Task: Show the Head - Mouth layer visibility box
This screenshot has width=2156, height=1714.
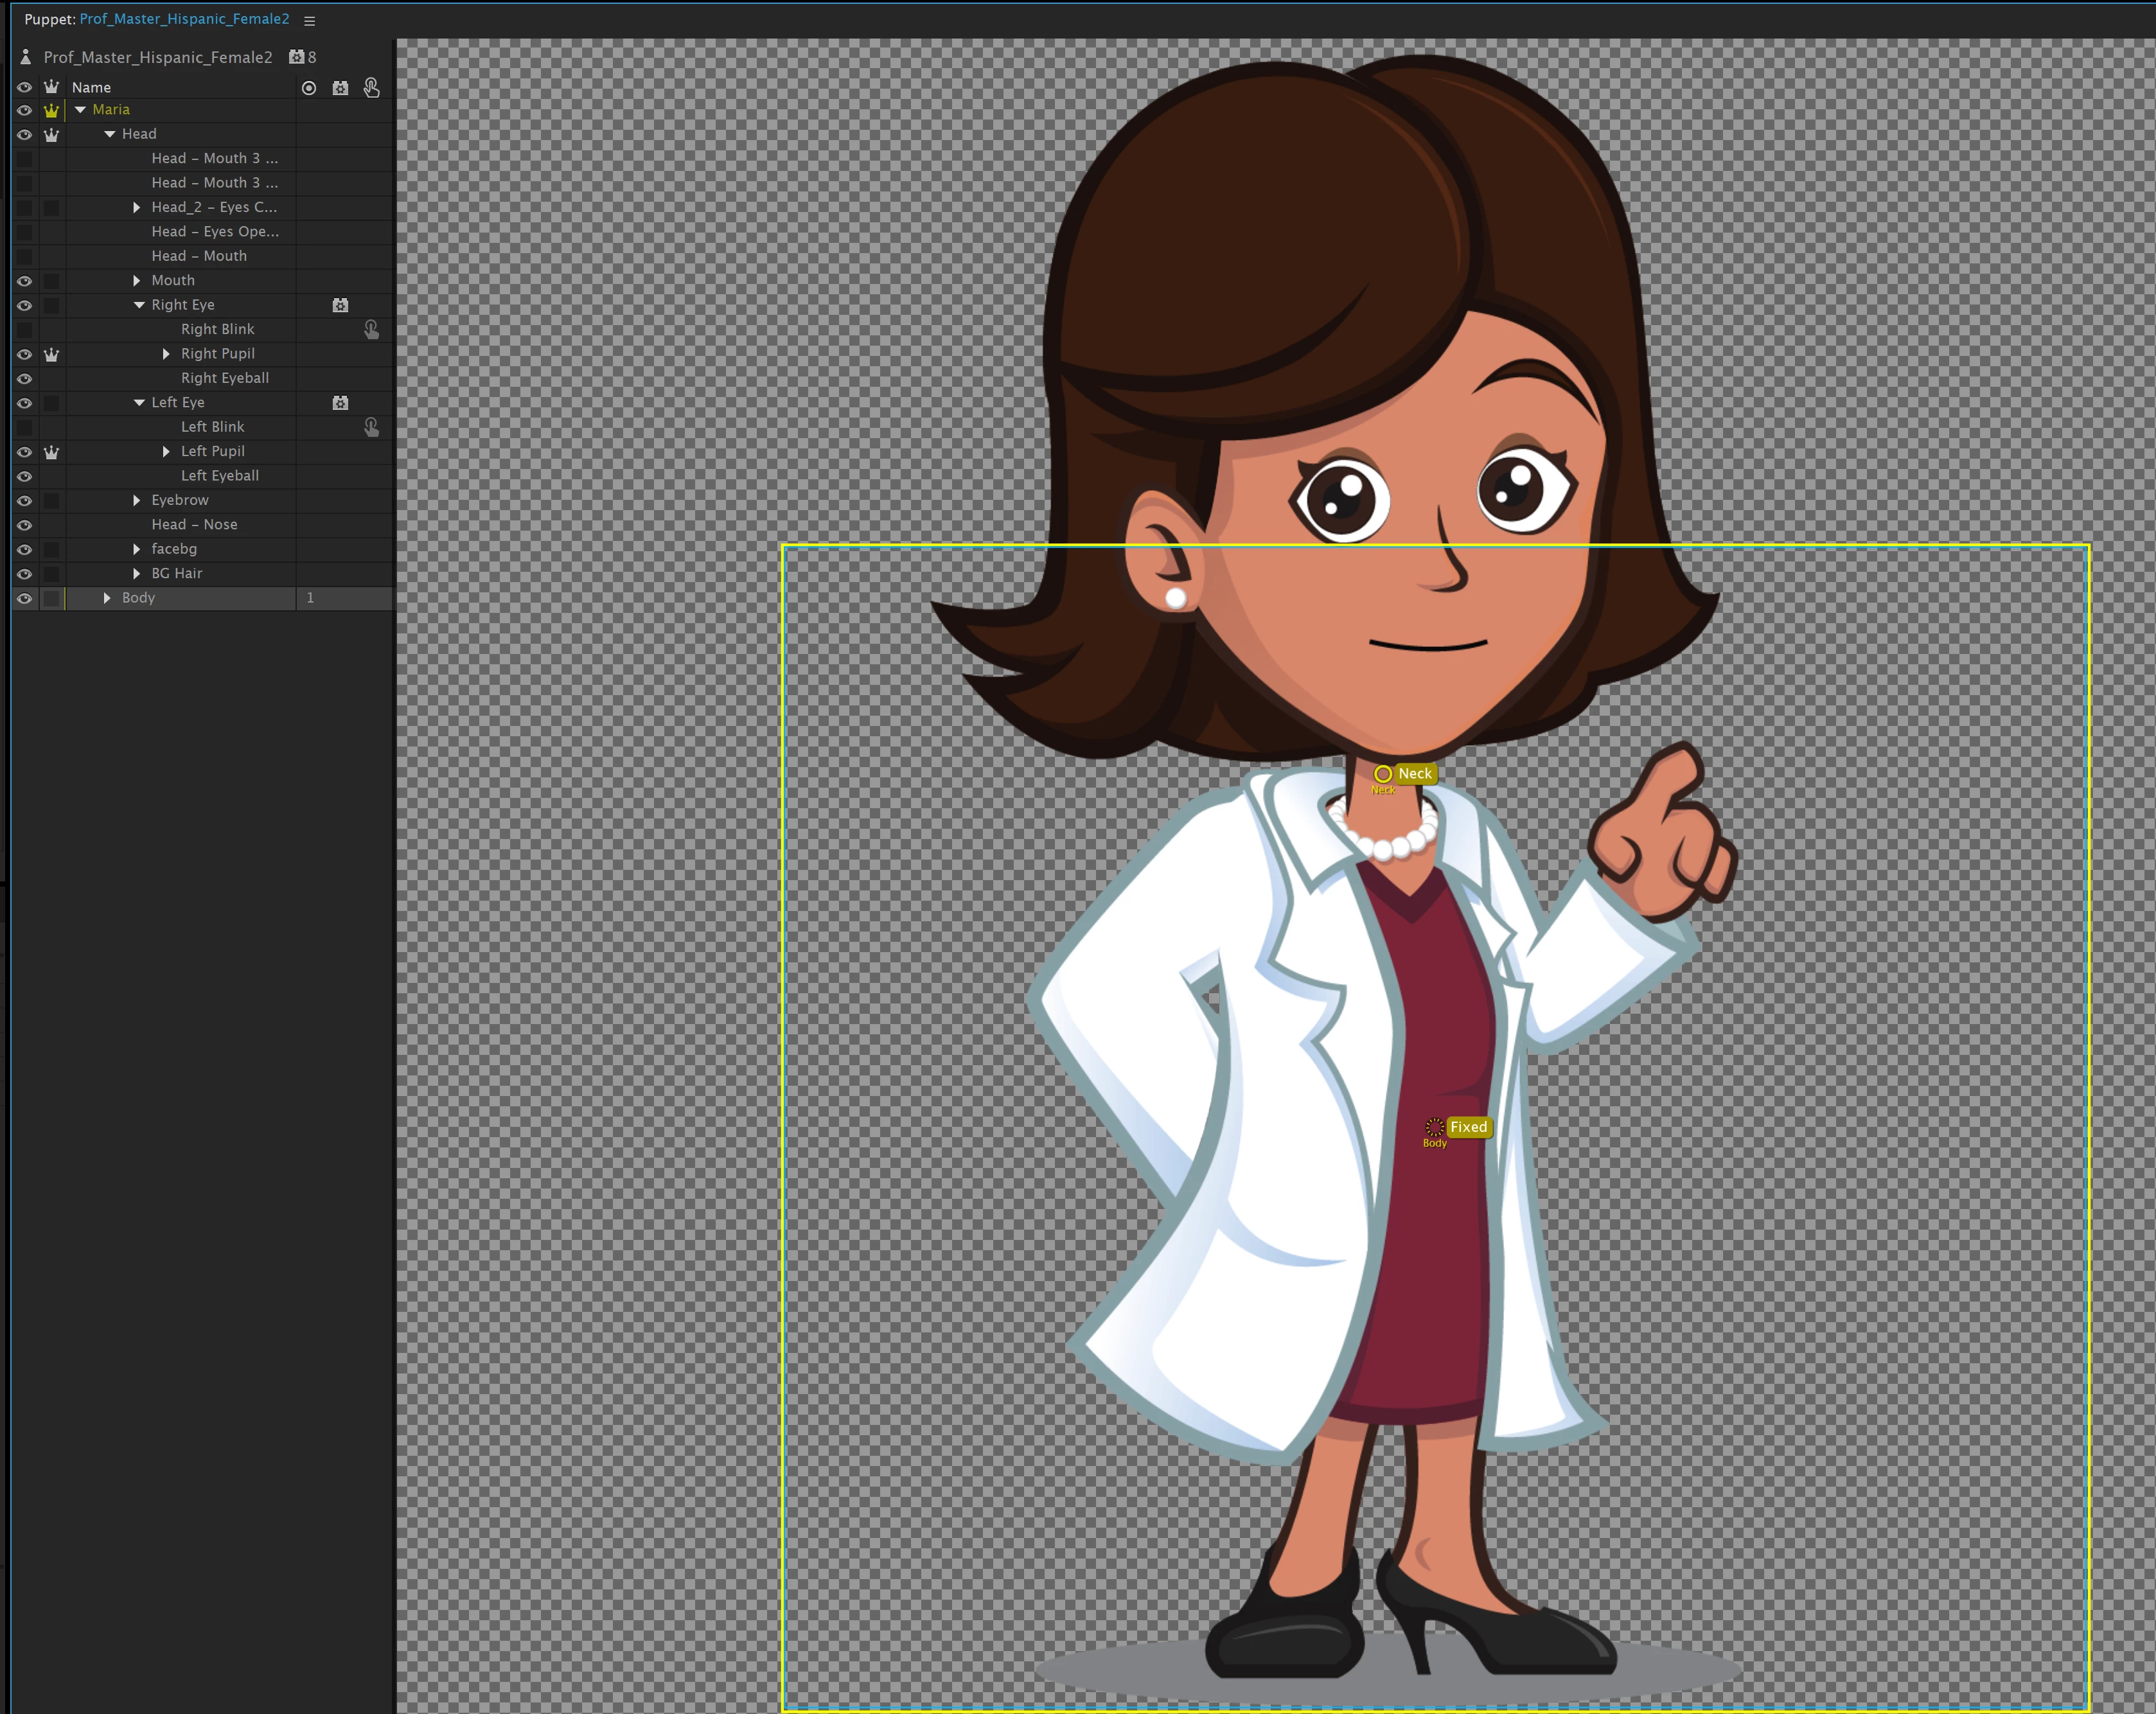Action: (x=24, y=256)
